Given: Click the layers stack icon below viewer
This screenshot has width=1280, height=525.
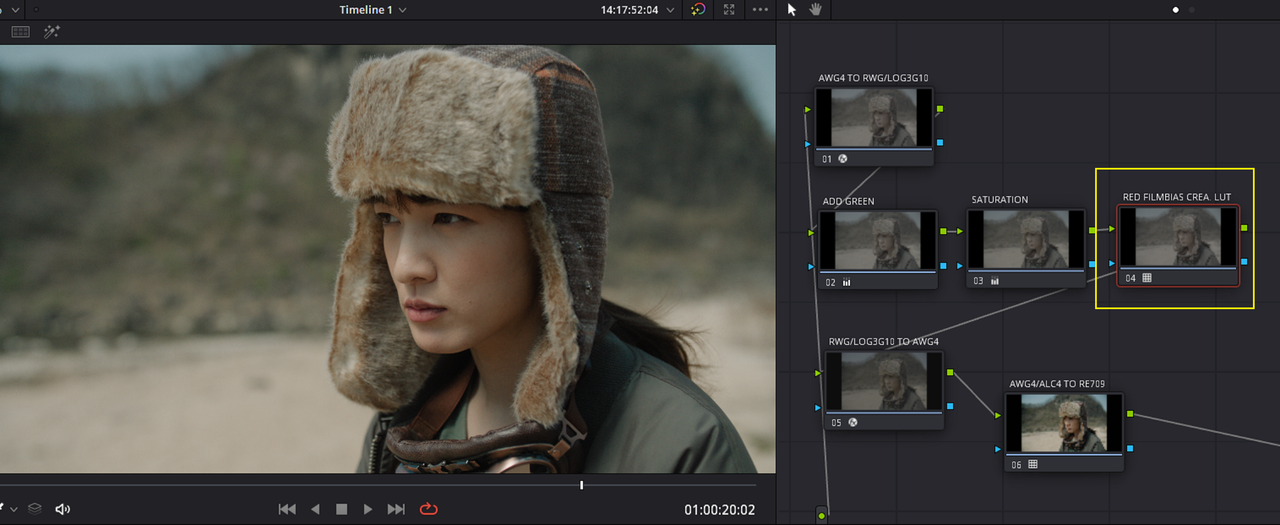Looking at the screenshot, I should point(35,509).
